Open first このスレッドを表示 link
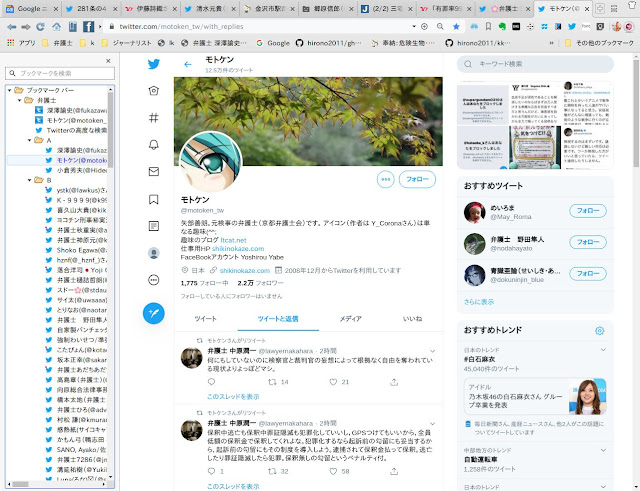Image resolution: width=640 pixels, height=491 pixels. point(233,397)
